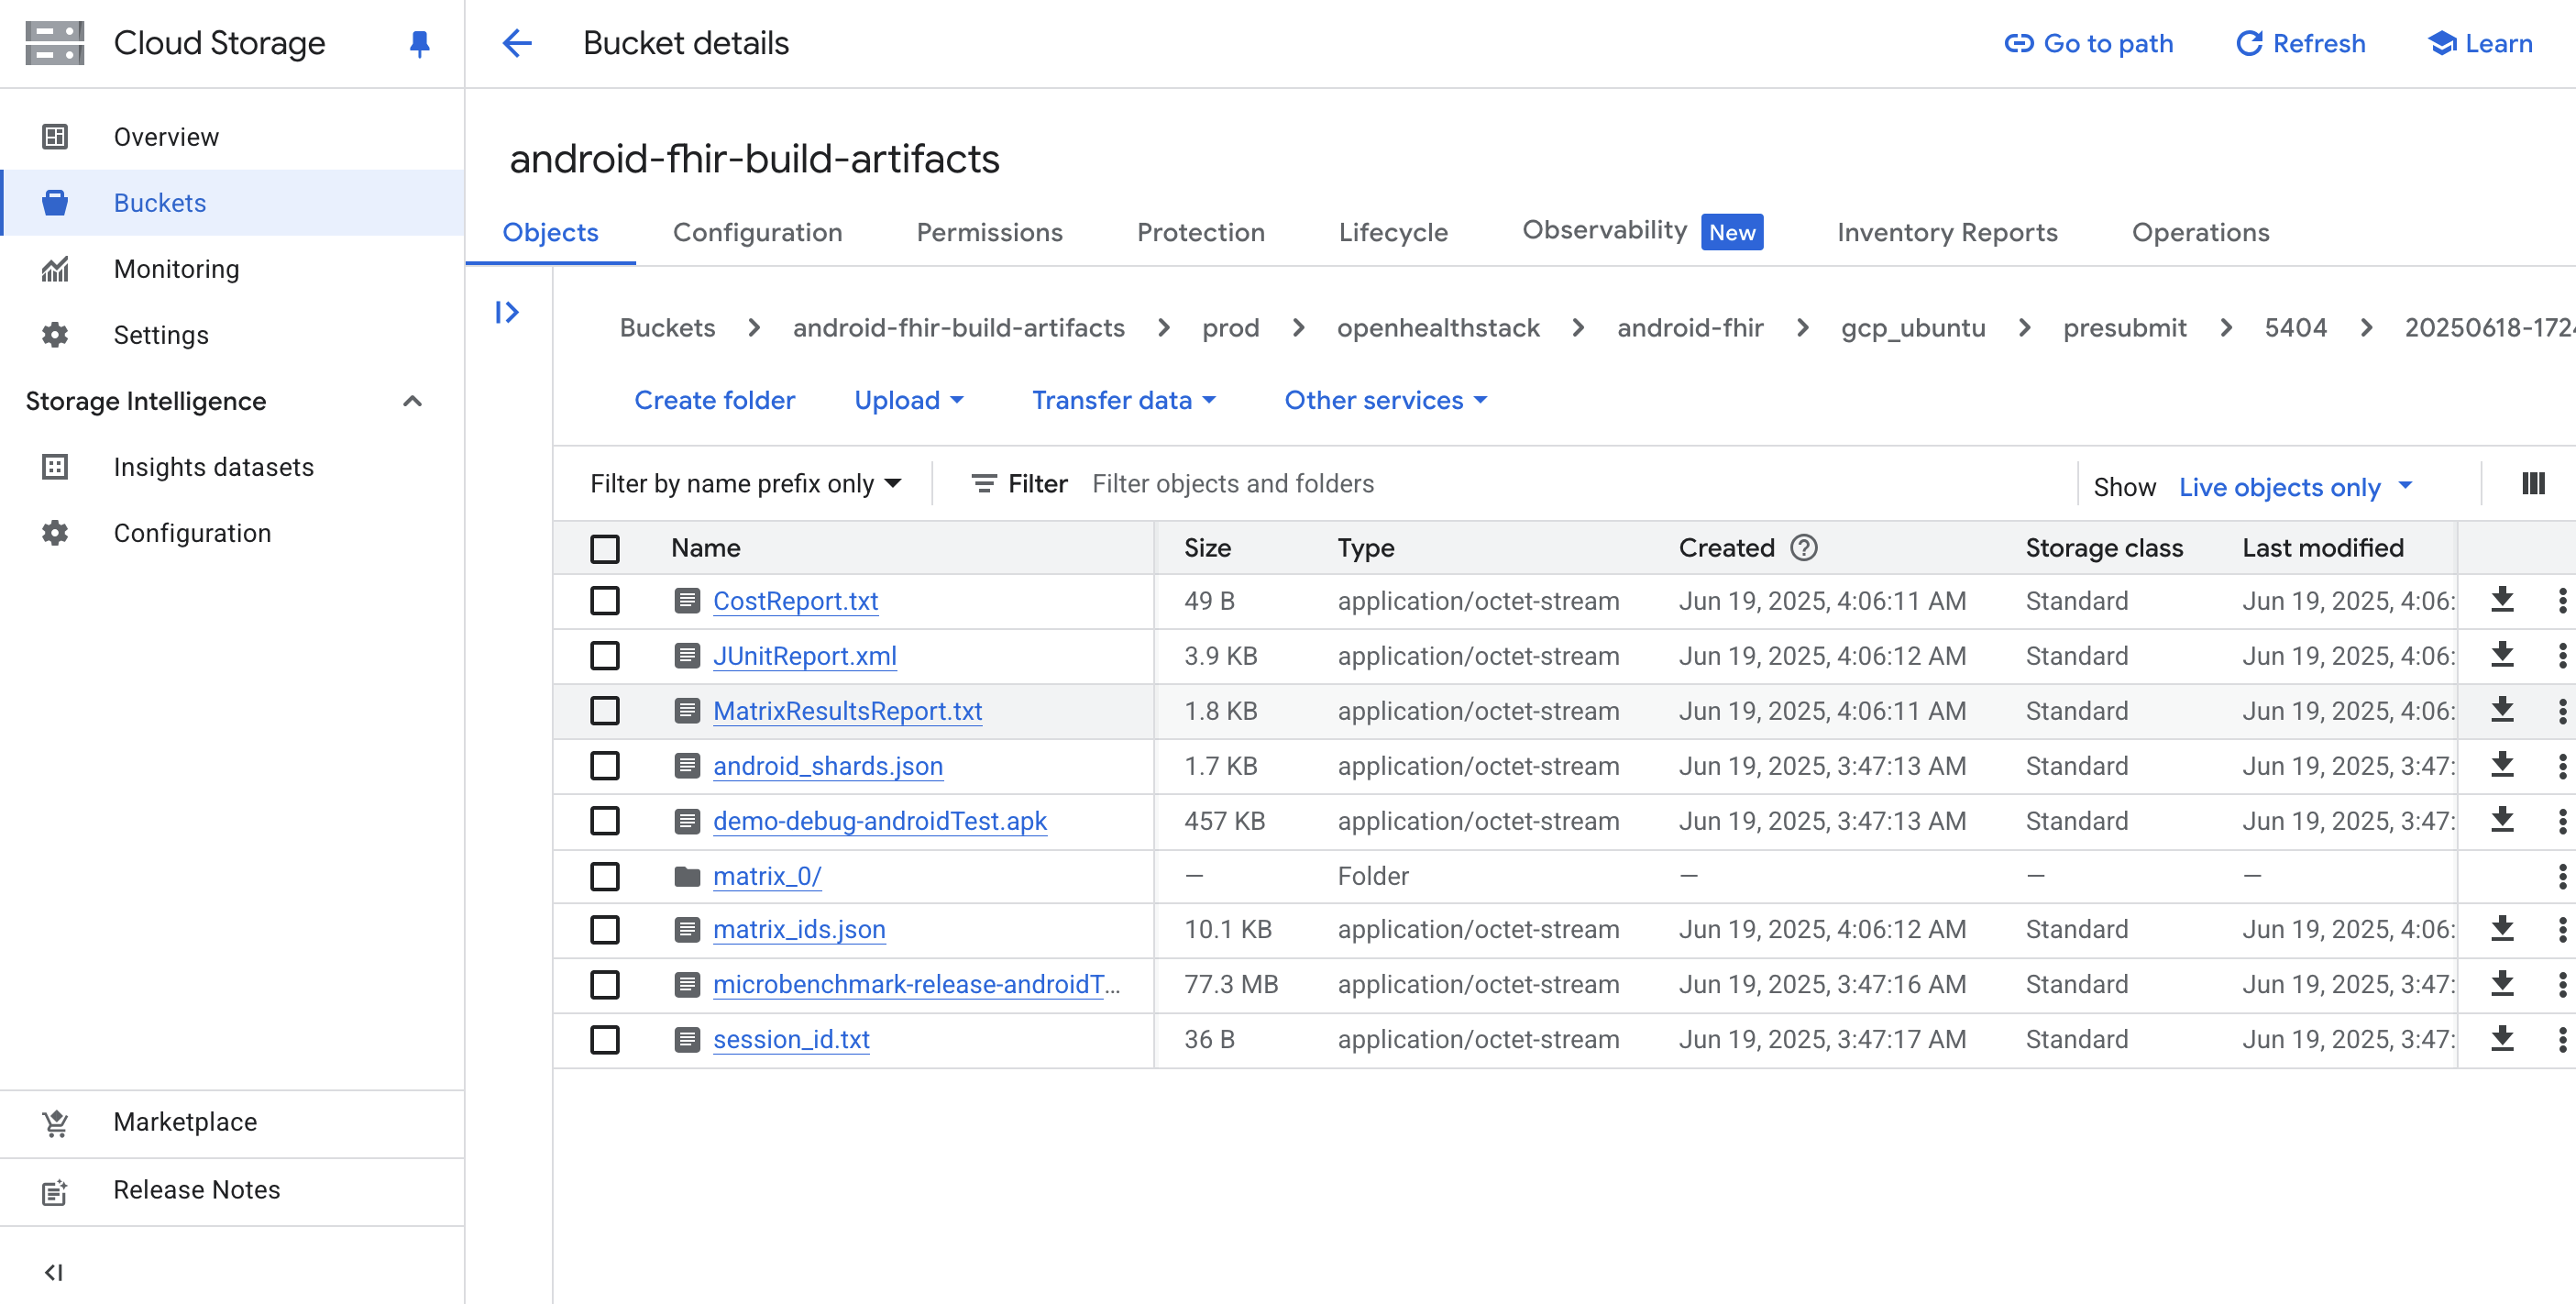Open Configuration under Storage Intelligence
Viewport: 2576px width, 1304px height.
(x=232, y=533)
